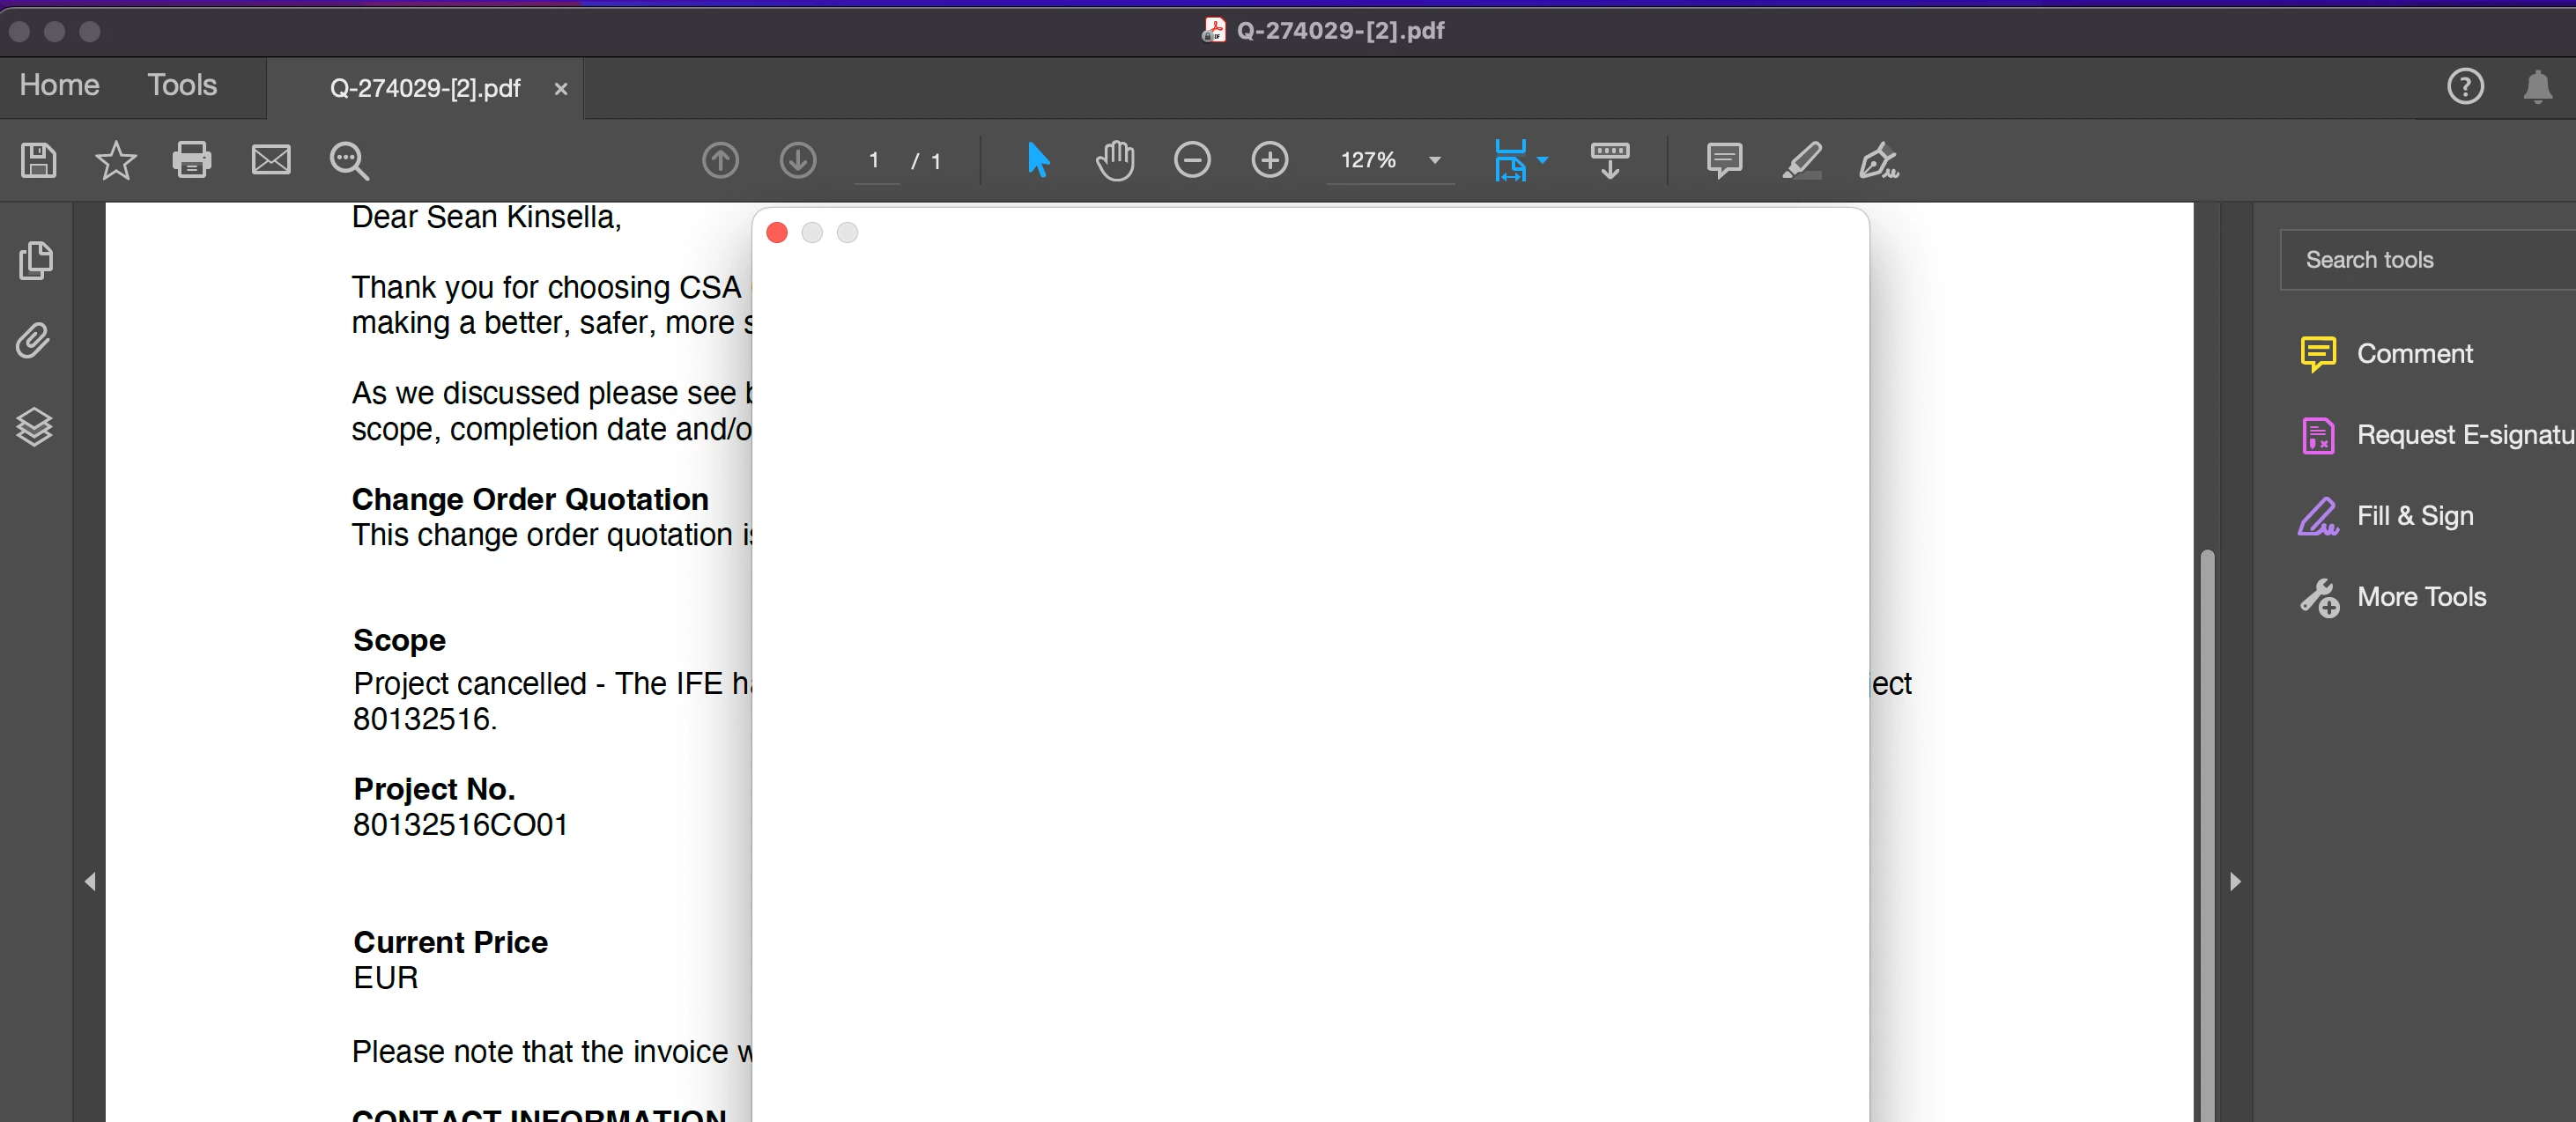Select the Hand pan tool
2576x1122 pixels.
pyautogui.click(x=1114, y=160)
